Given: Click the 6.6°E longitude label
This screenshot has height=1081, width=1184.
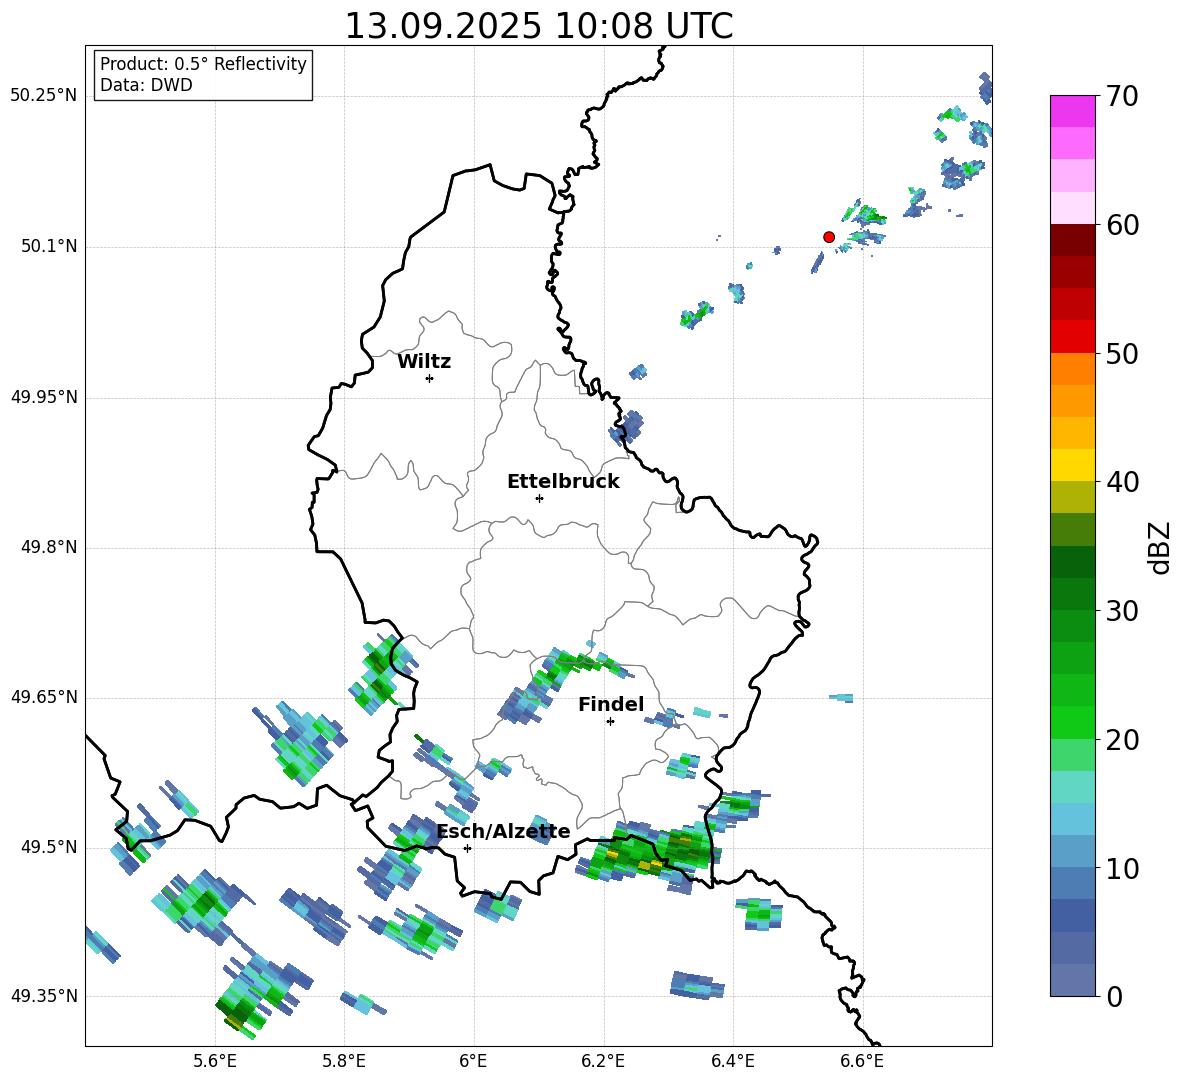Looking at the screenshot, I should 862,1061.
